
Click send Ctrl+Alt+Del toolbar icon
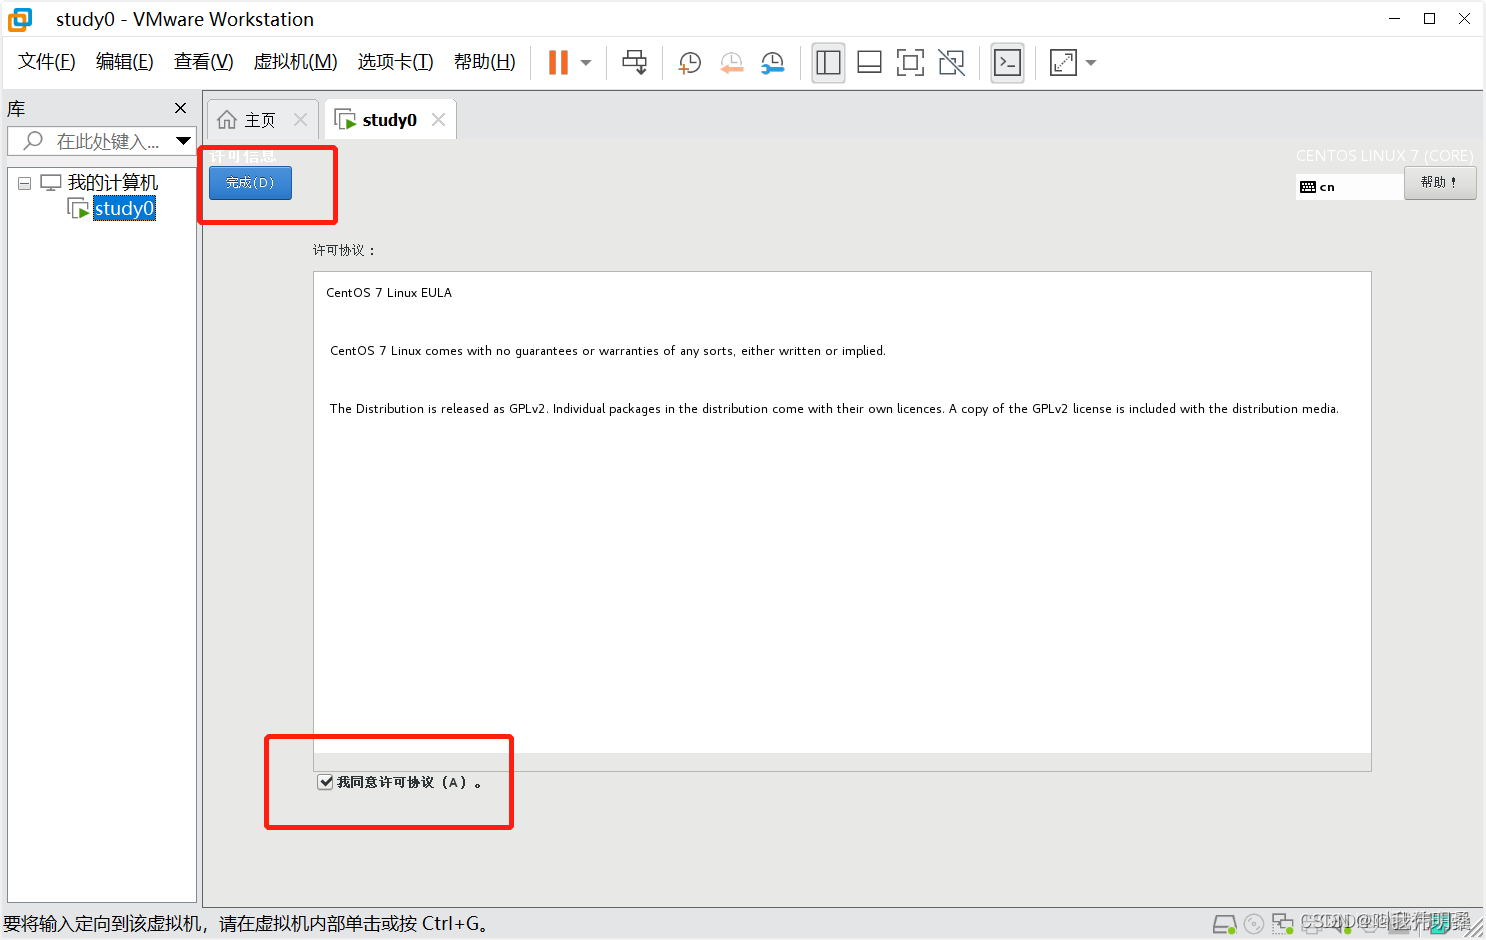point(634,62)
